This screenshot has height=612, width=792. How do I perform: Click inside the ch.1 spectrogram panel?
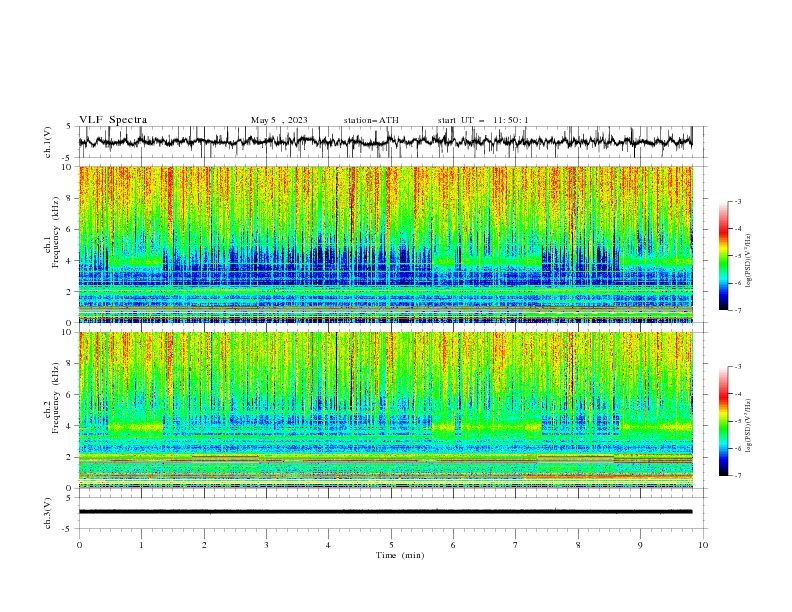(x=386, y=244)
